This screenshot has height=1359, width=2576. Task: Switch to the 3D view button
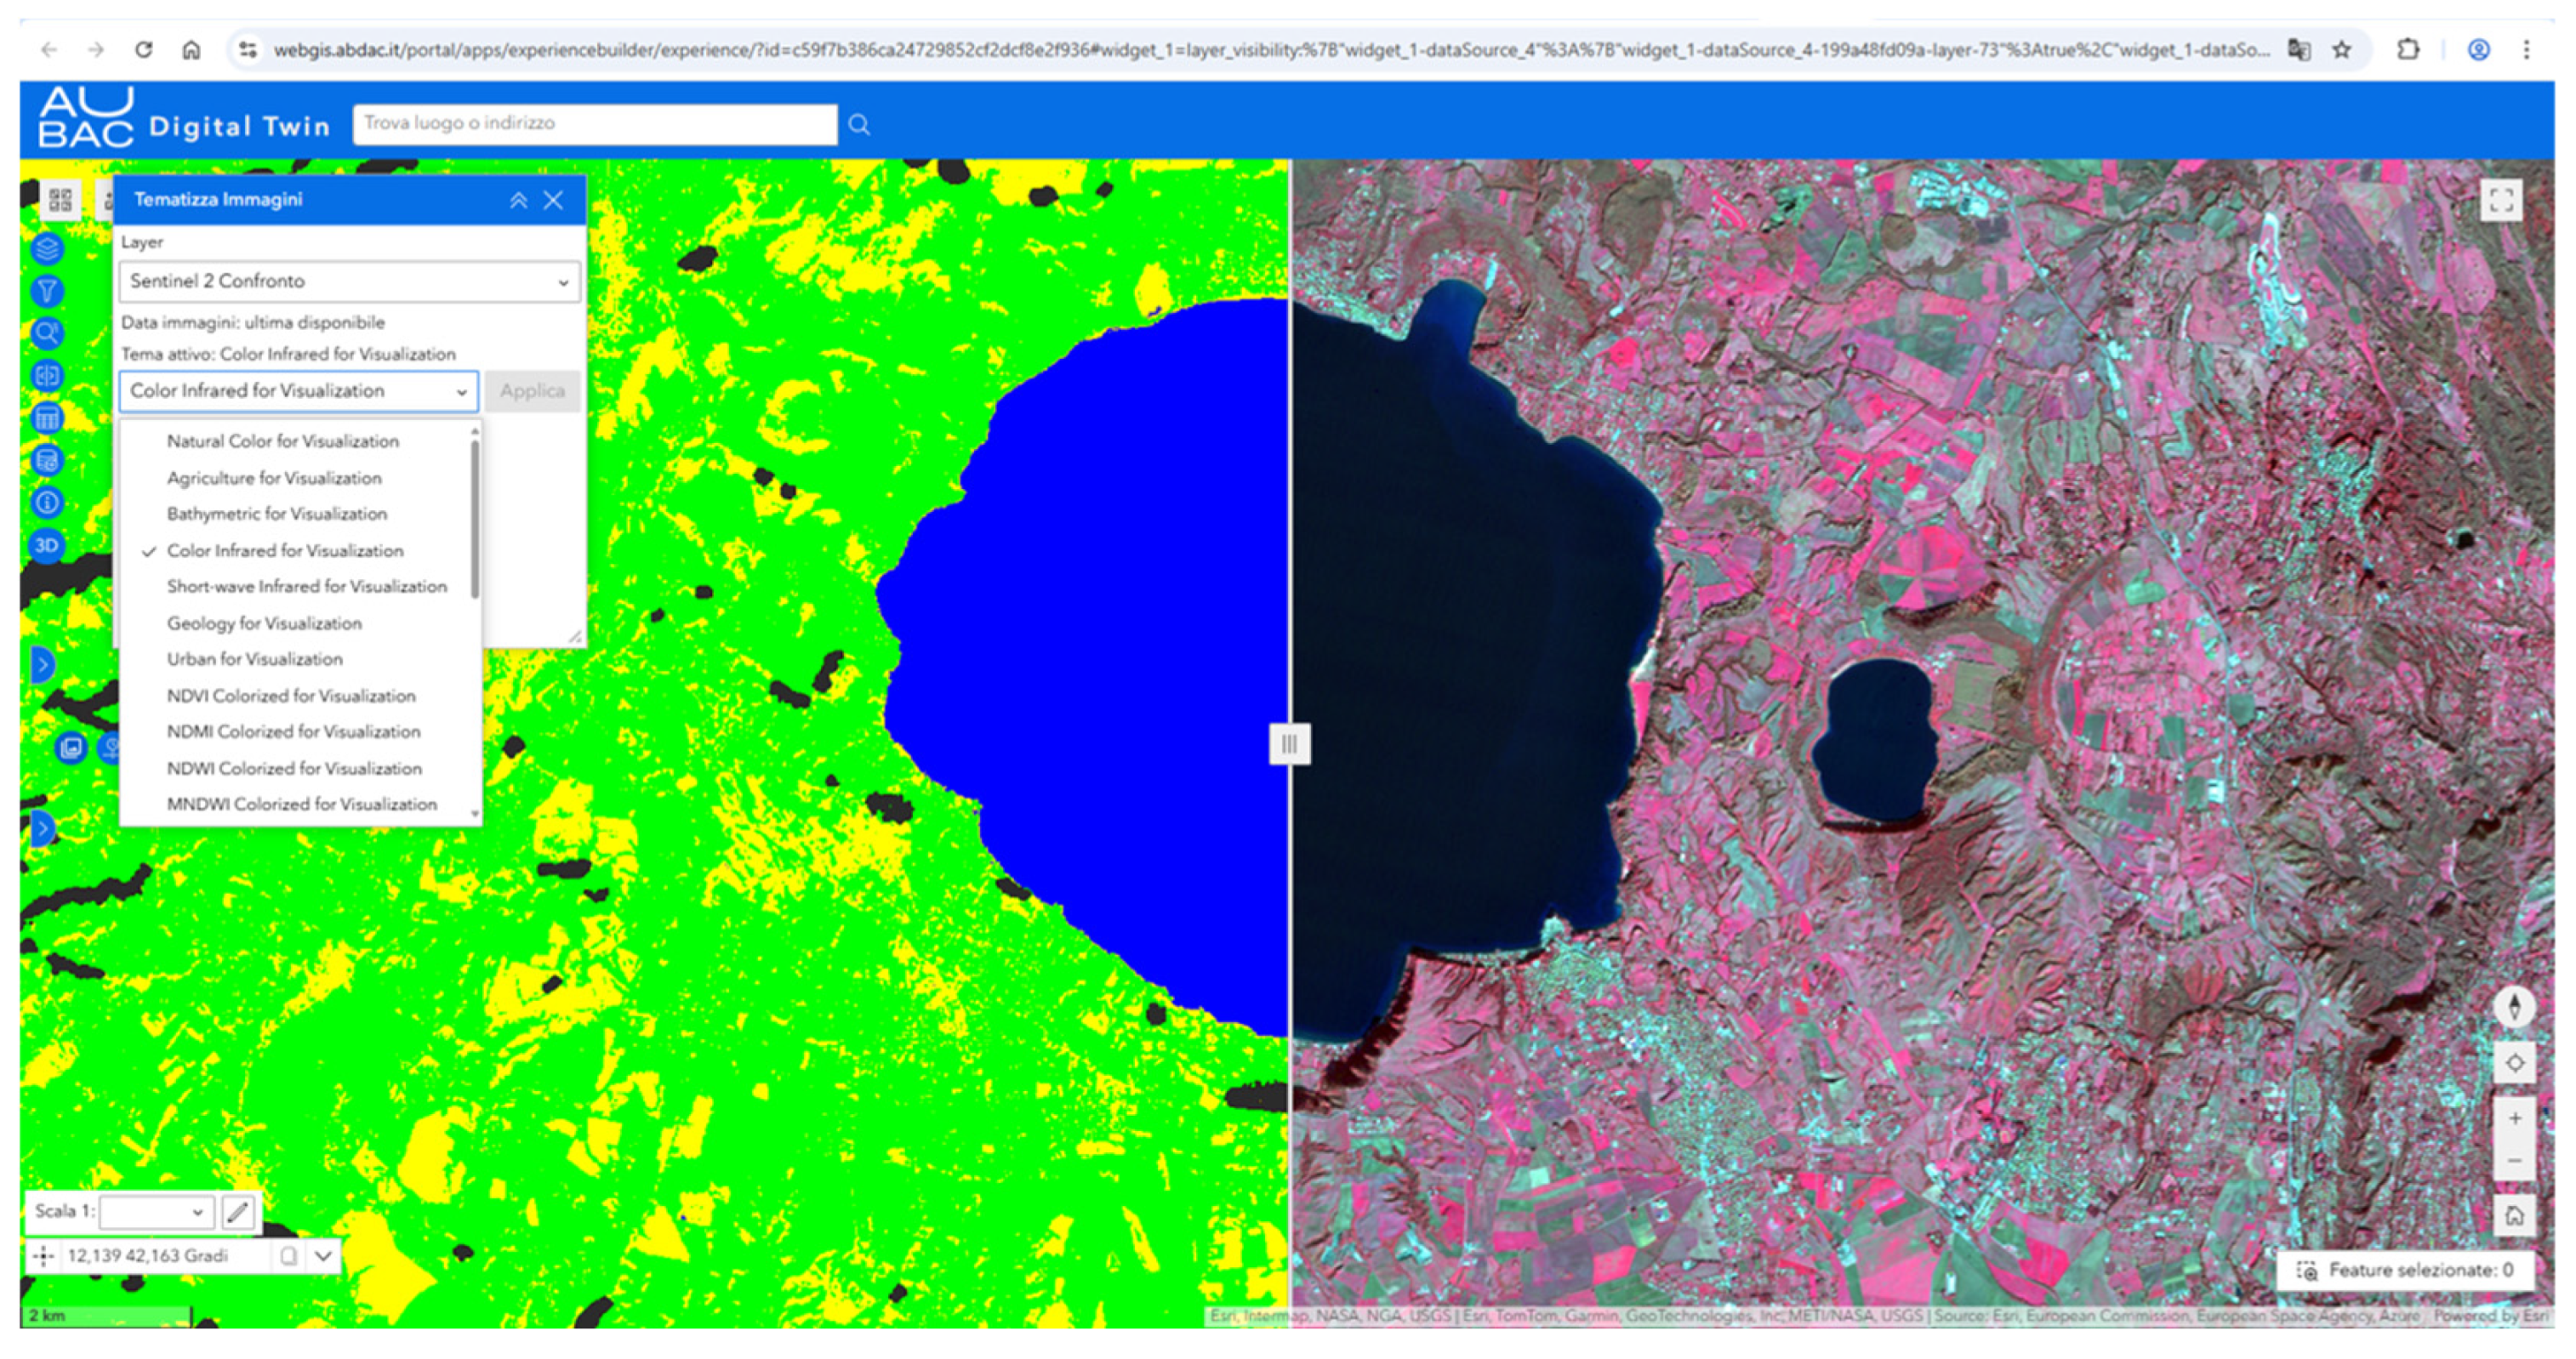47,545
